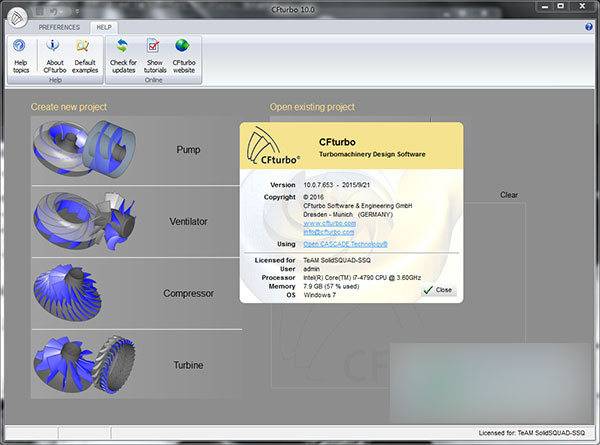Click blue help question mark at top right

coord(589,27)
